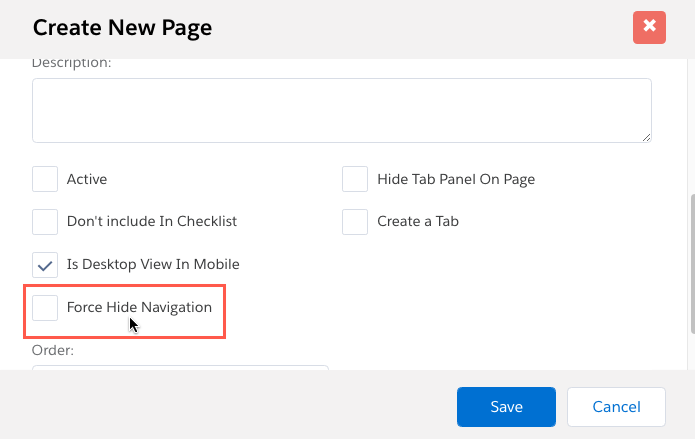Click the 'Active' label text
The width and height of the screenshot is (695, 439).
87,180
